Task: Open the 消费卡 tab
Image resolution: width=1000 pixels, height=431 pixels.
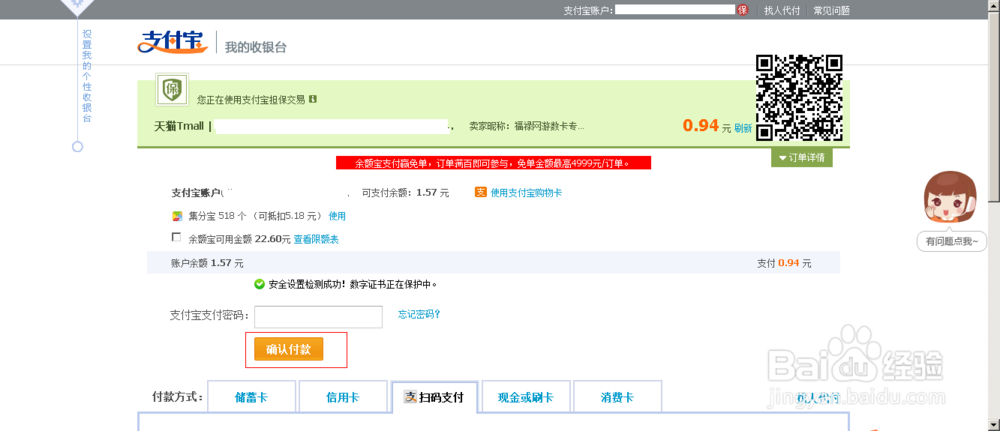Action: click(x=617, y=397)
